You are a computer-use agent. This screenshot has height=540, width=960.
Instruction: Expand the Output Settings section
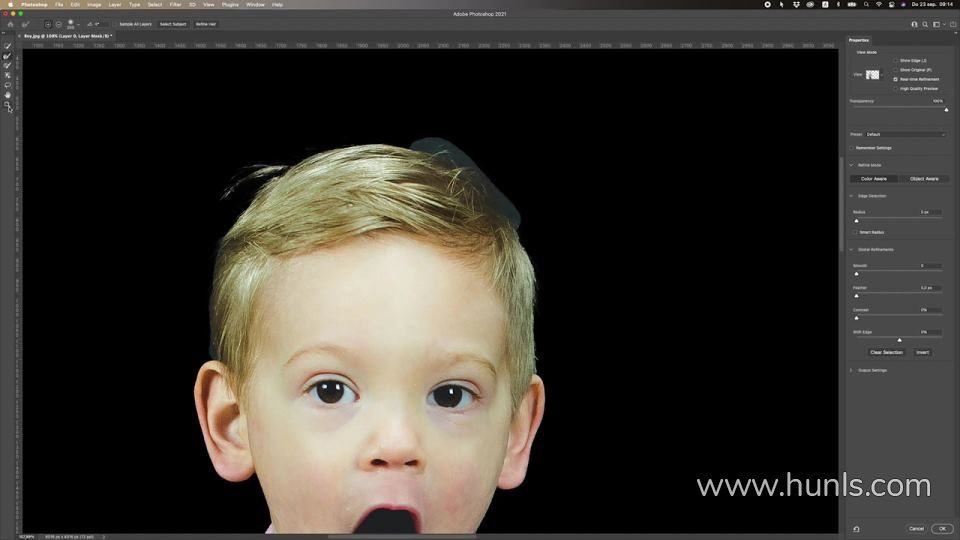tap(851, 370)
